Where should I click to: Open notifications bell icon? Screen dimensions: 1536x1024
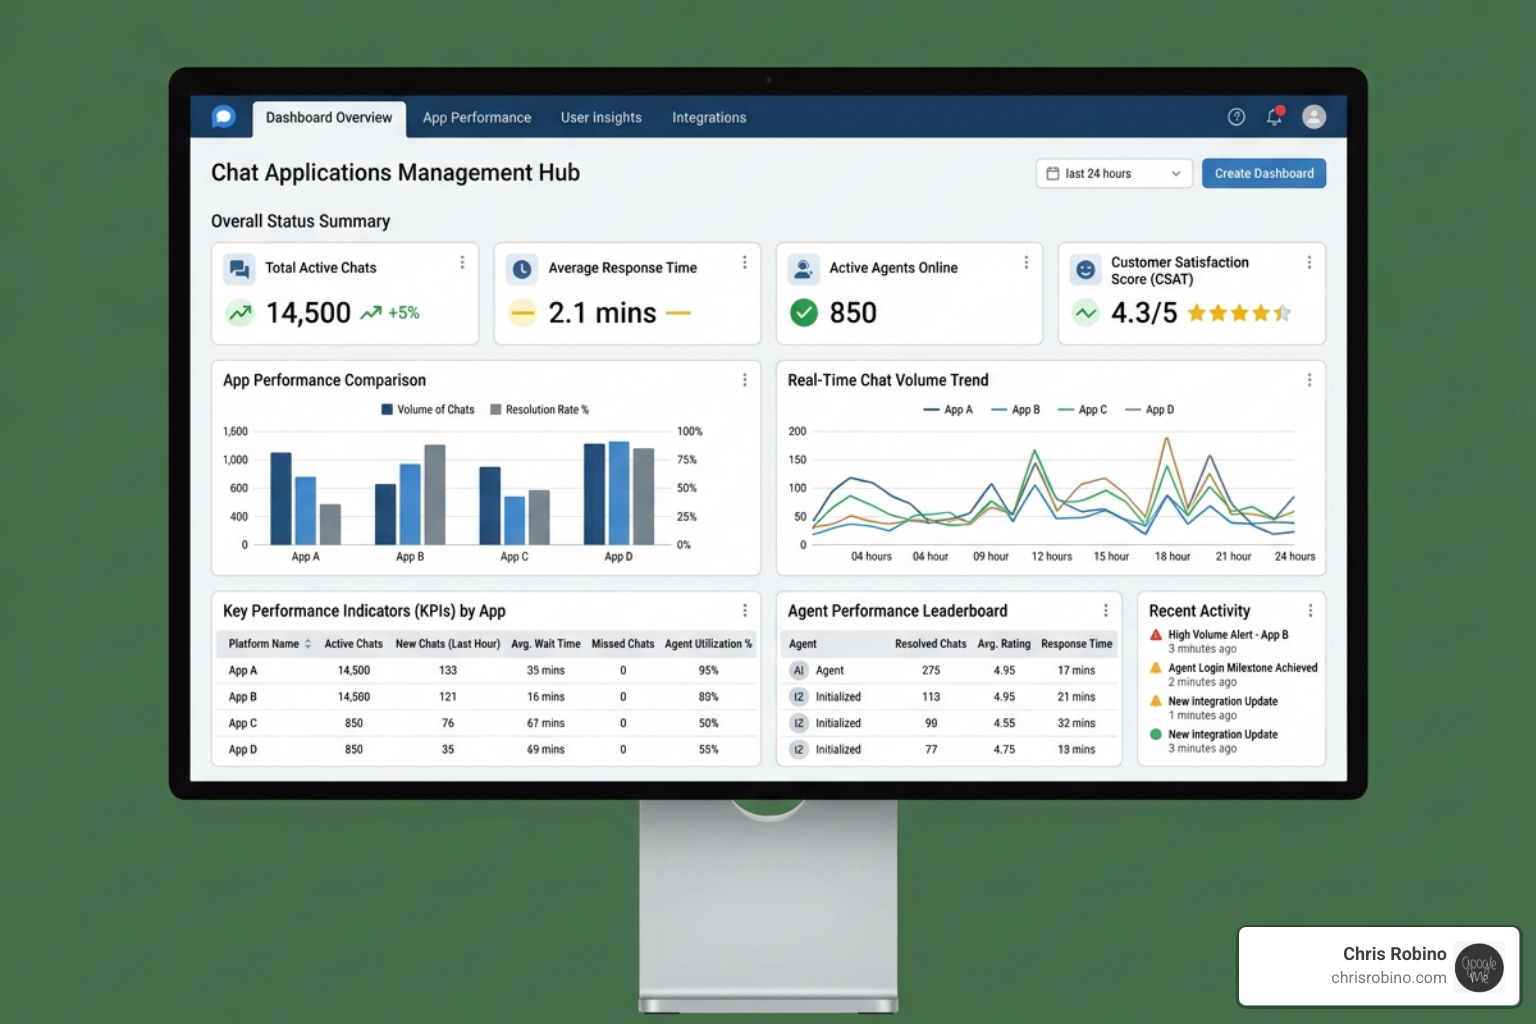1274,116
